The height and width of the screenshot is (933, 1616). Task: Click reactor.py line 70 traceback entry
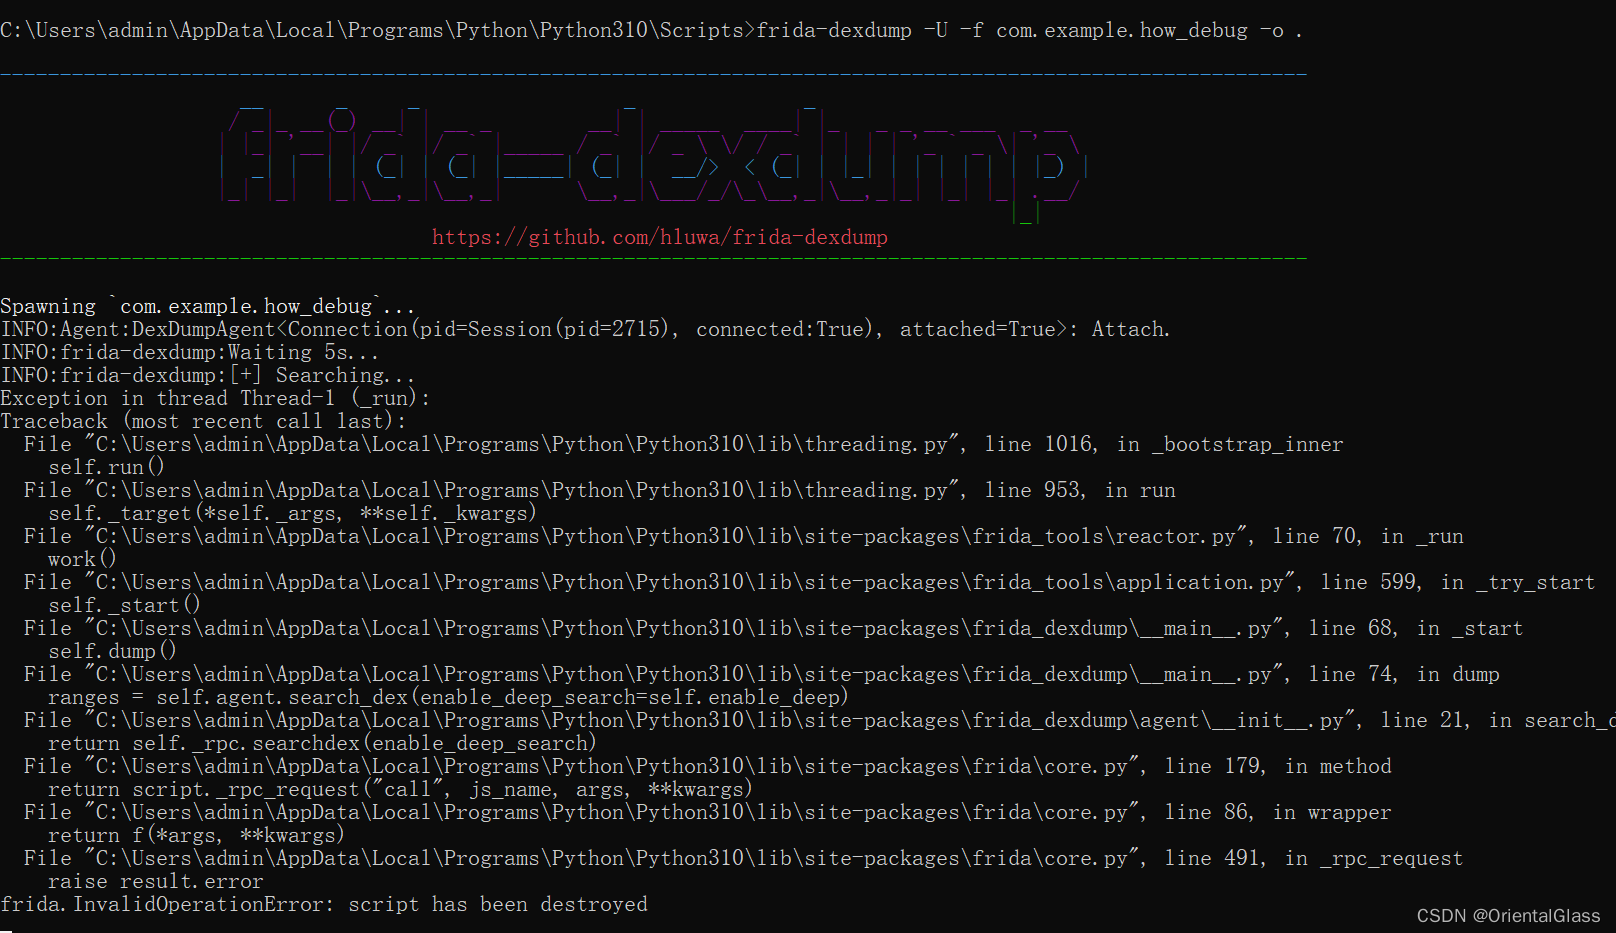click(744, 536)
